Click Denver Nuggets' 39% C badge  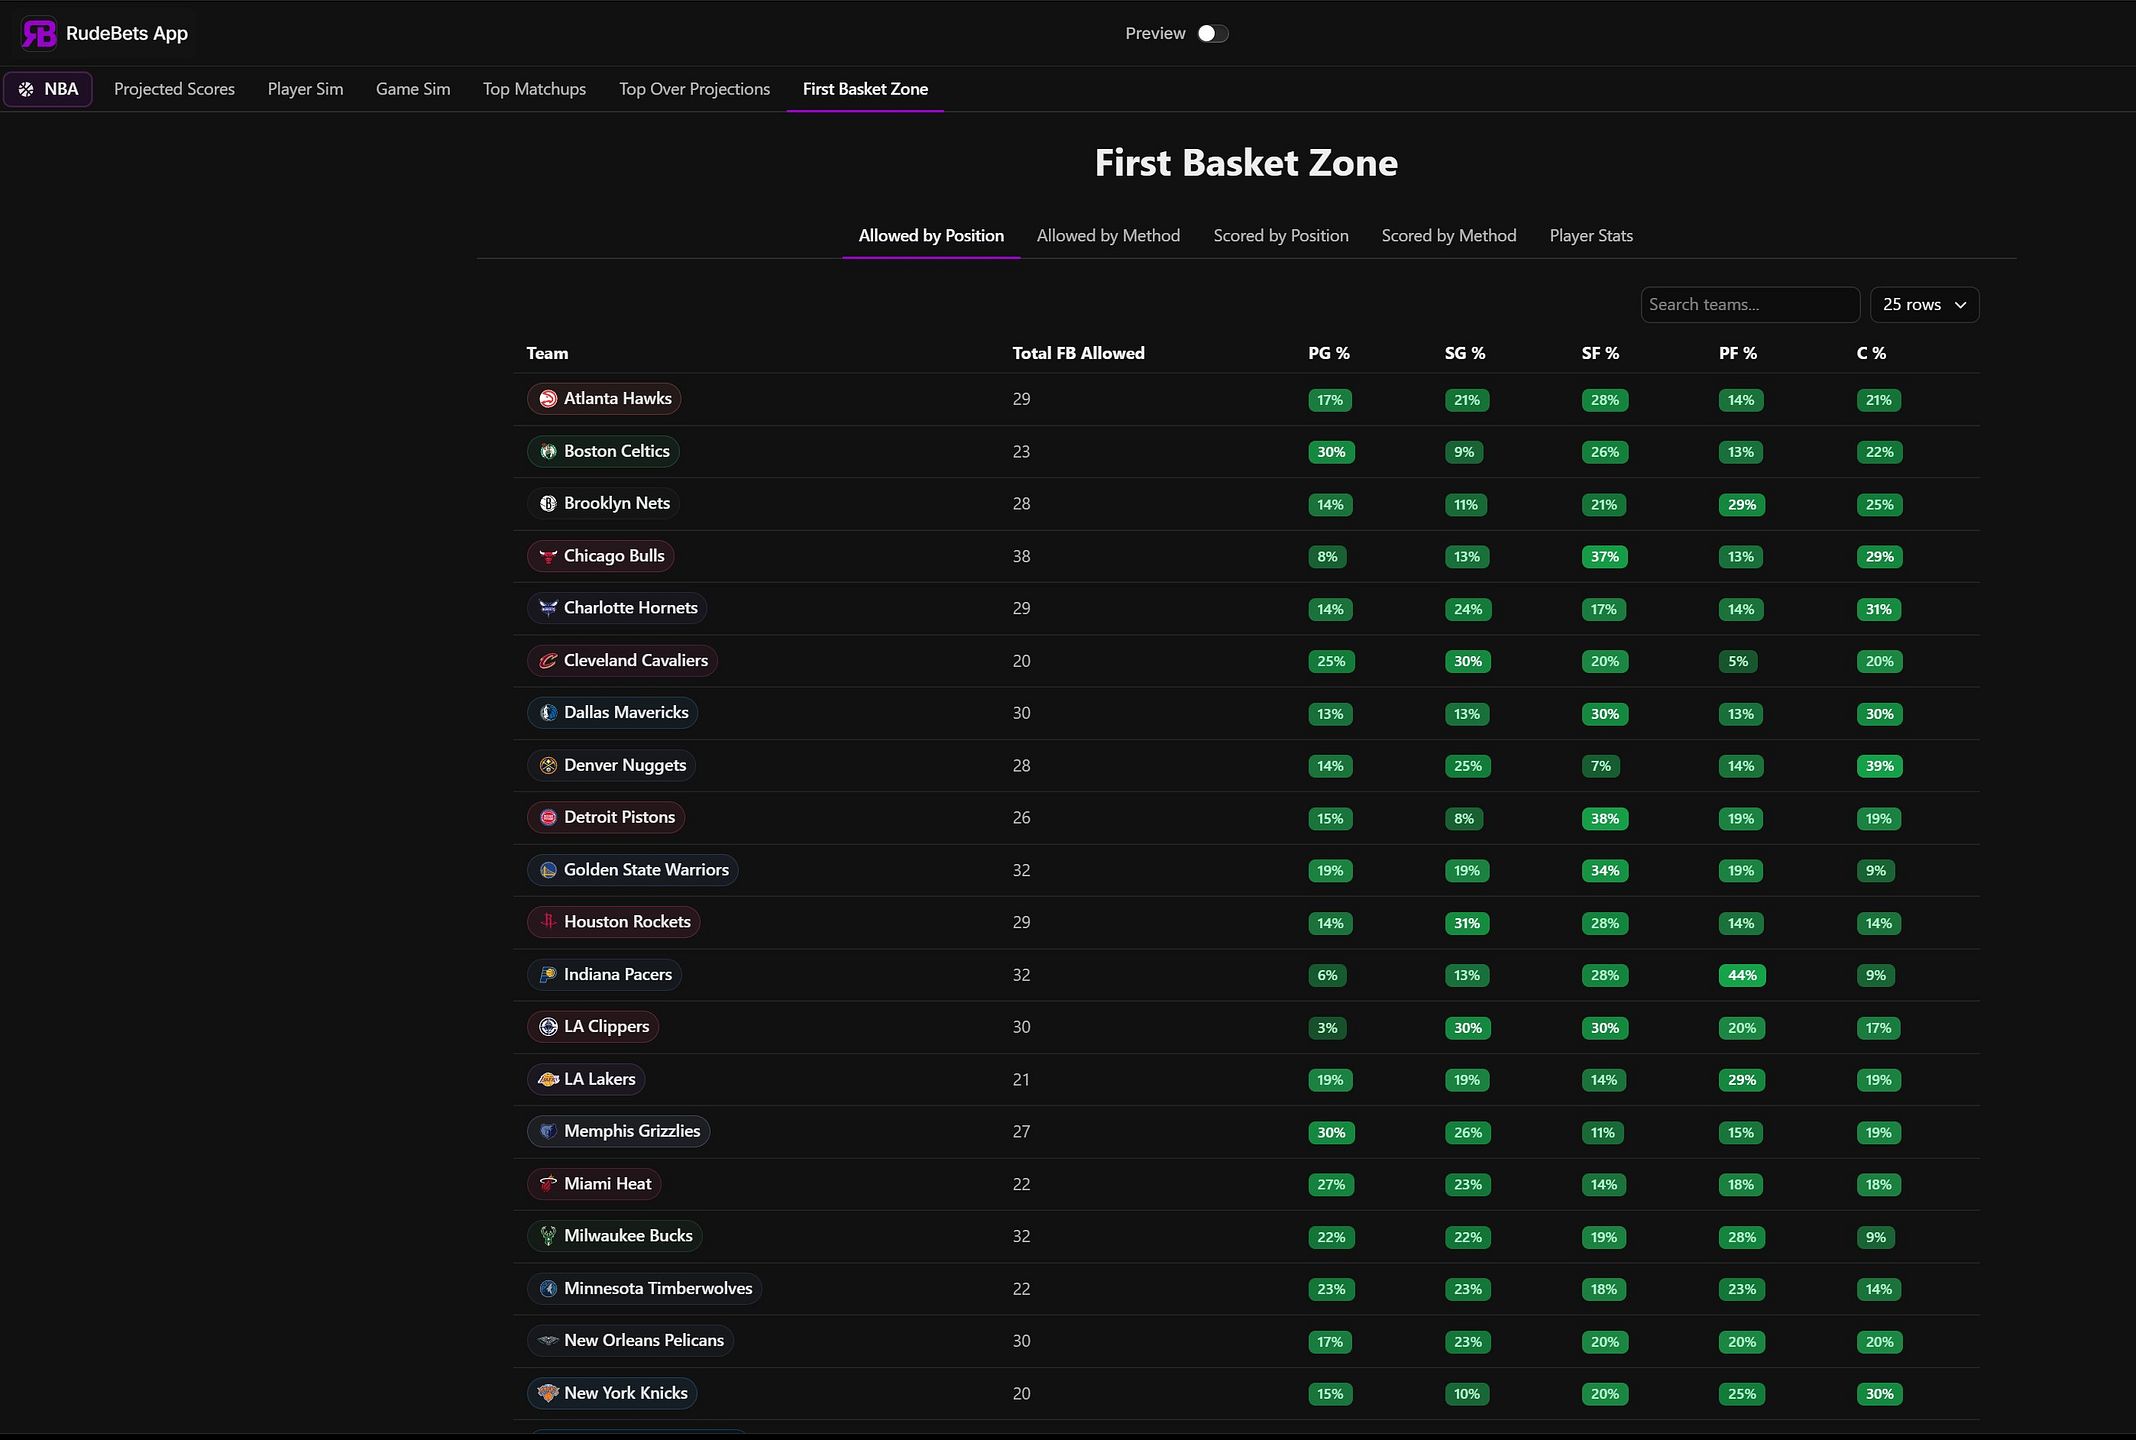(x=1880, y=766)
